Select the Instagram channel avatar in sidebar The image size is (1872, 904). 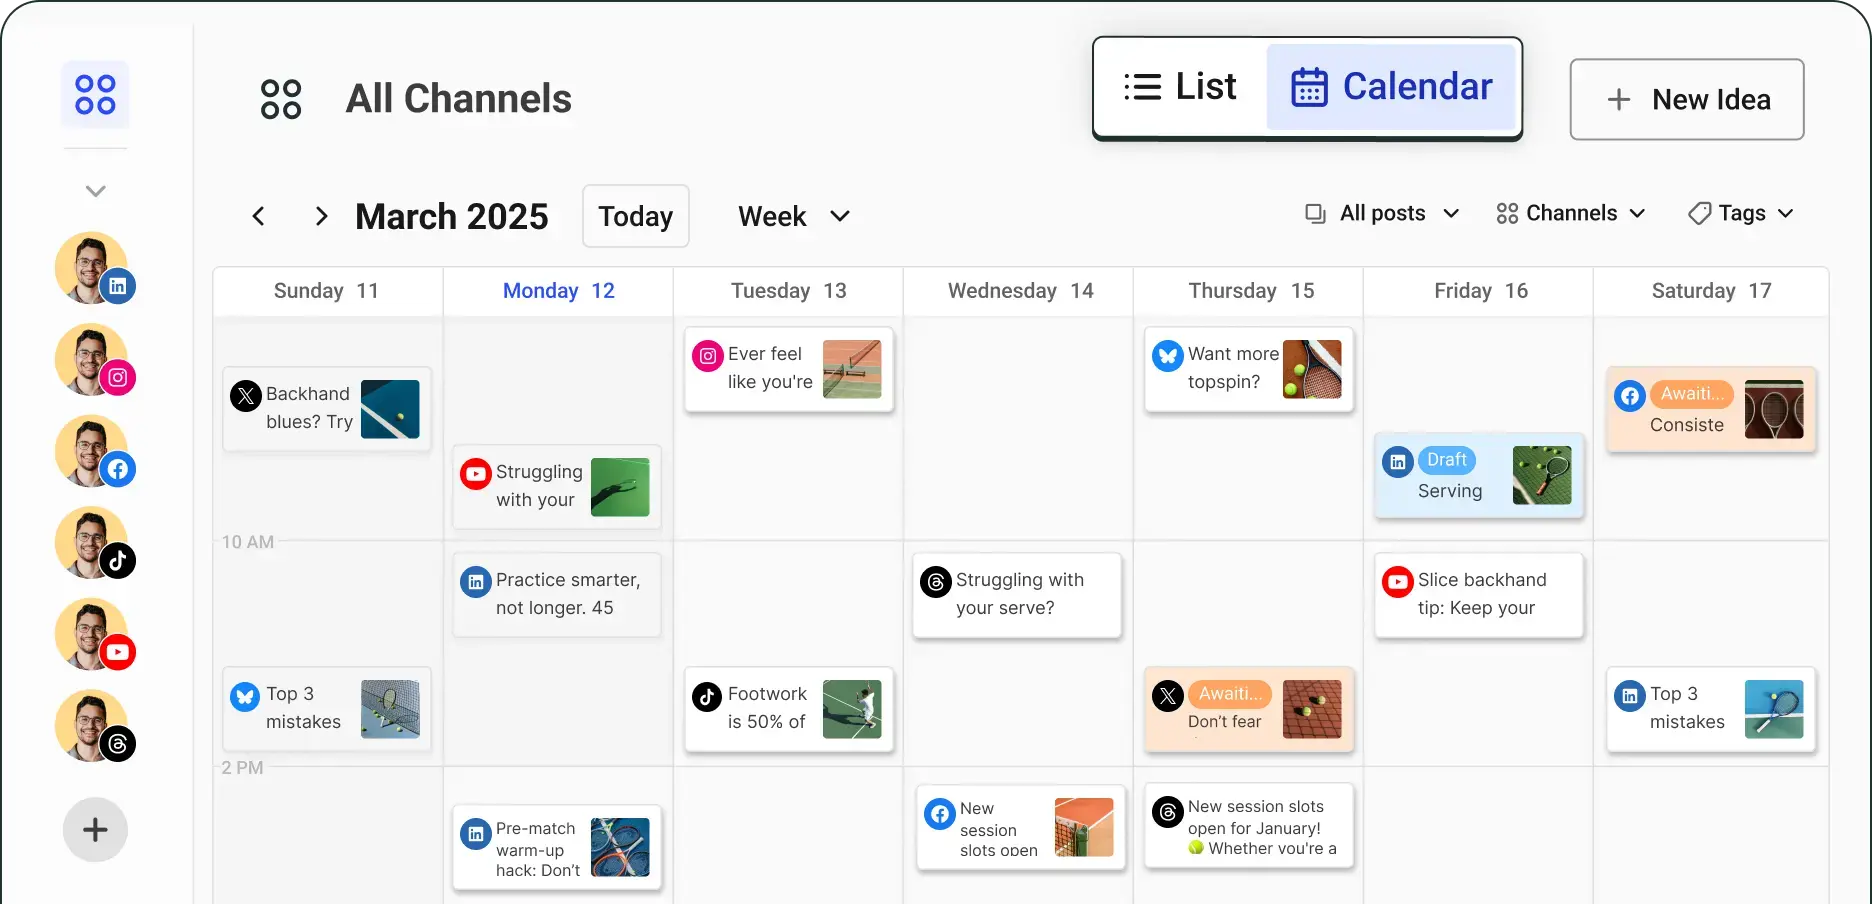click(91, 359)
